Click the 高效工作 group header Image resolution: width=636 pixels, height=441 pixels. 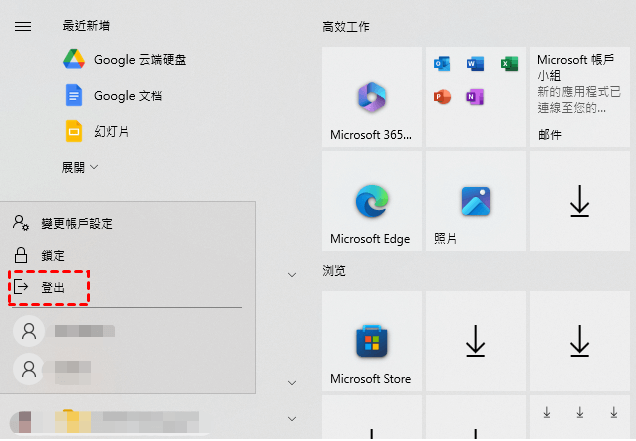point(346,27)
